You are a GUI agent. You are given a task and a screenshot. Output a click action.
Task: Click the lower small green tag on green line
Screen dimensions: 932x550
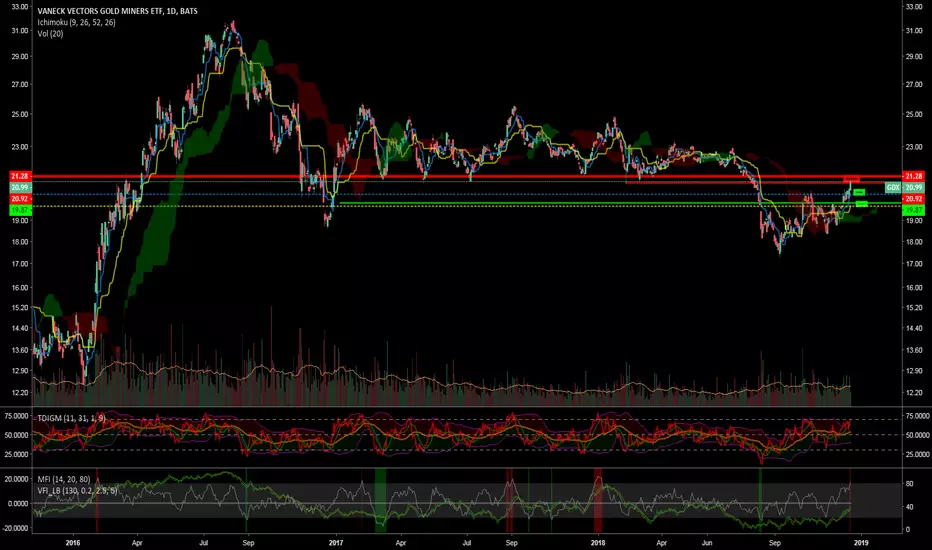click(862, 204)
